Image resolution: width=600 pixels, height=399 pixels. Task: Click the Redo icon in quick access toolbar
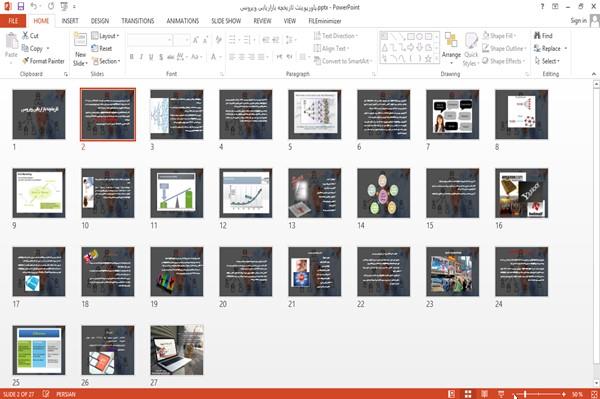51,7
